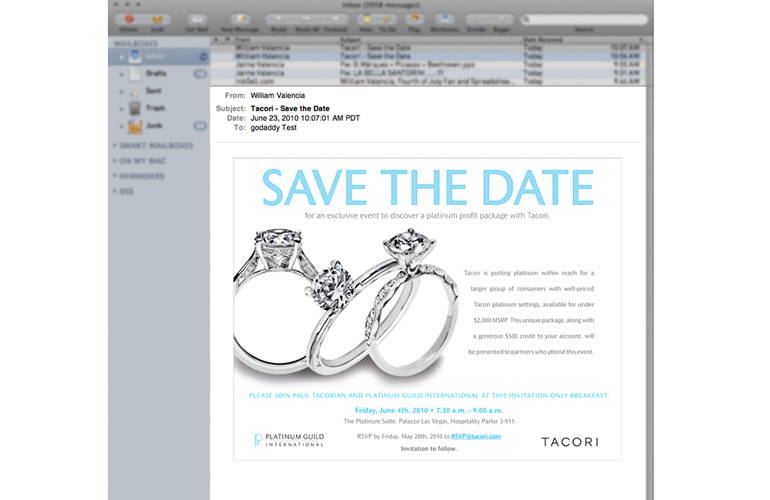Click the Reply toolbar arrow
Image resolution: width=770 pixels, height=500 pixels.
[x=279, y=19]
